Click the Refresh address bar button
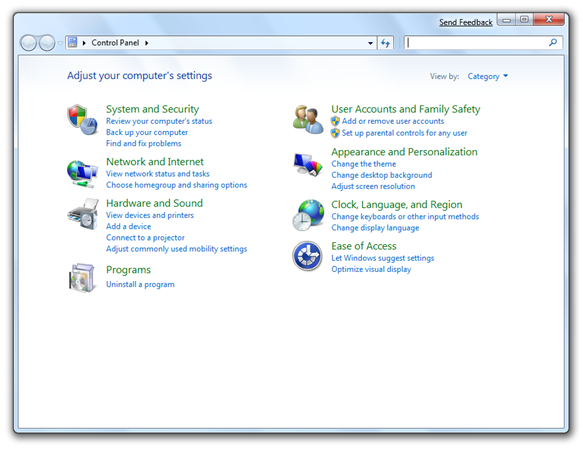Screen dimensions: 583x449 [385, 43]
